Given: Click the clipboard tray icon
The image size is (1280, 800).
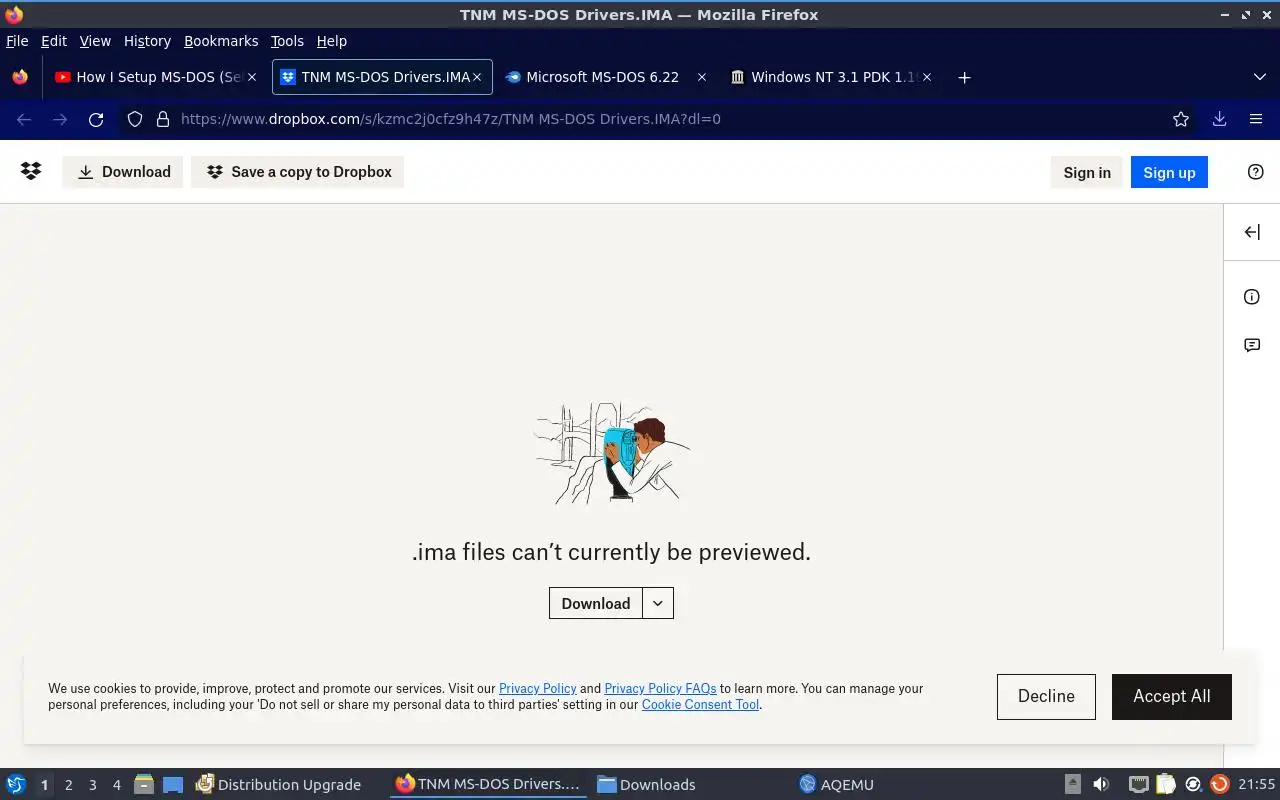Looking at the screenshot, I should 1165,784.
